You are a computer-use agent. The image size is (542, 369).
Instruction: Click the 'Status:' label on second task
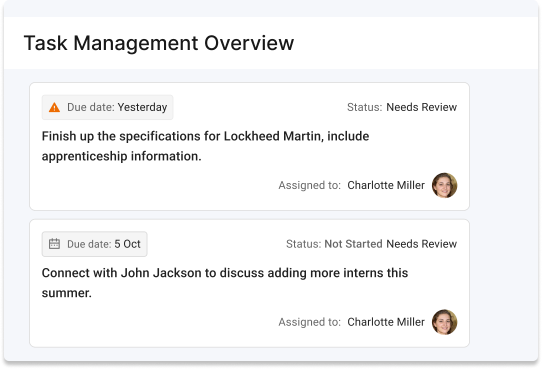click(303, 244)
